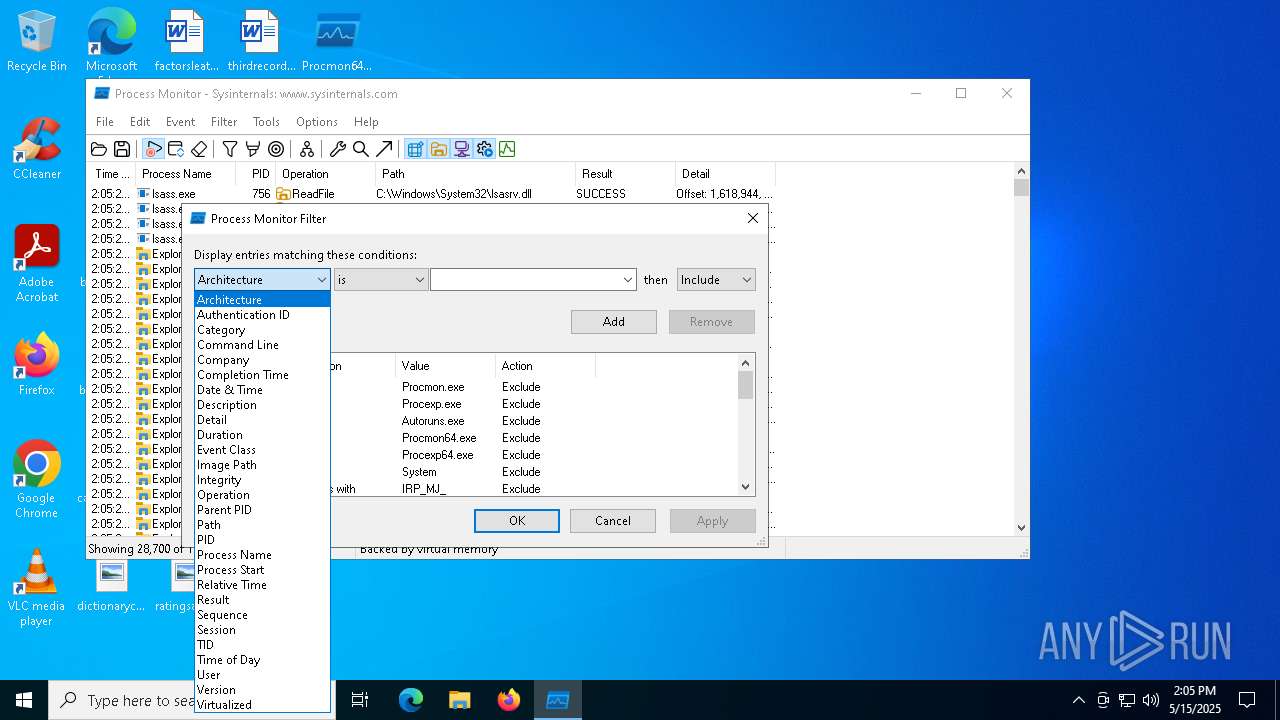Close the Process Monitor Filter dialog
The image size is (1280, 720).
[753, 218]
